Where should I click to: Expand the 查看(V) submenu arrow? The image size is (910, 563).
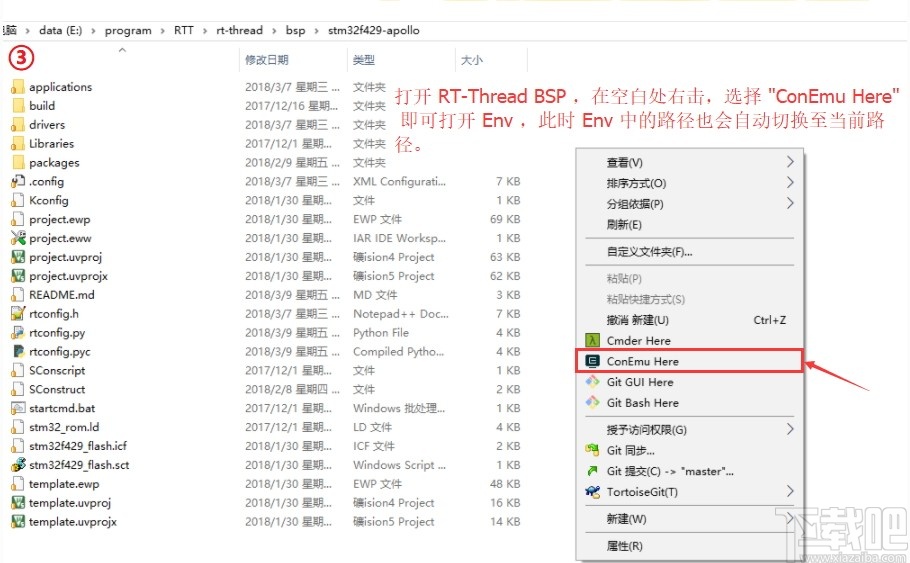point(790,162)
